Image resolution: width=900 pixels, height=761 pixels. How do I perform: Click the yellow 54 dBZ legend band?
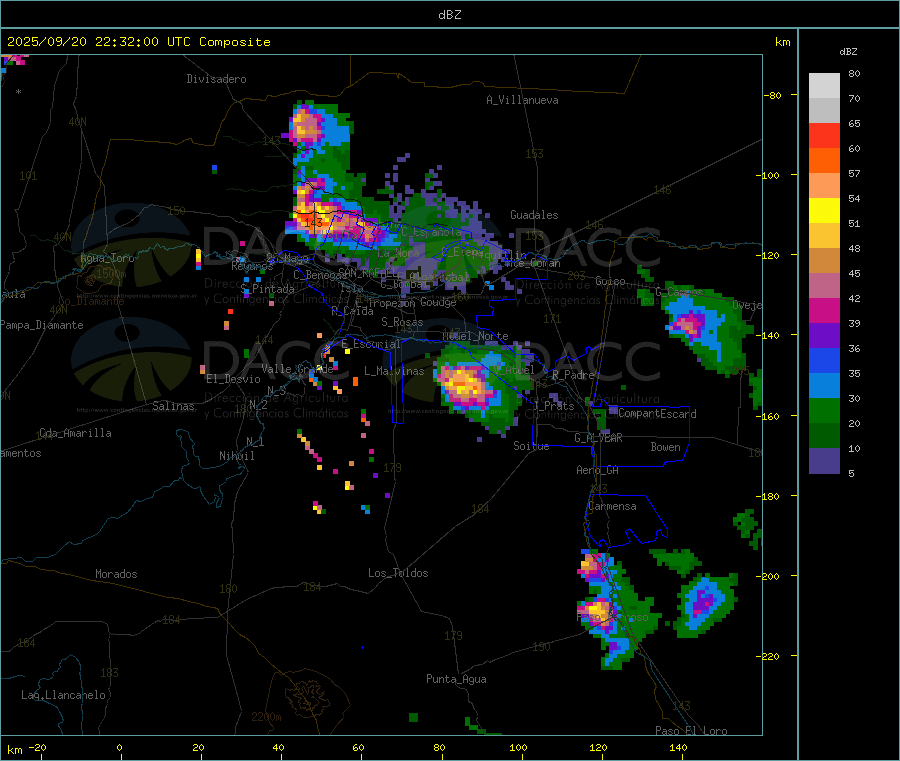pyautogui.click(x=824, y=211)
